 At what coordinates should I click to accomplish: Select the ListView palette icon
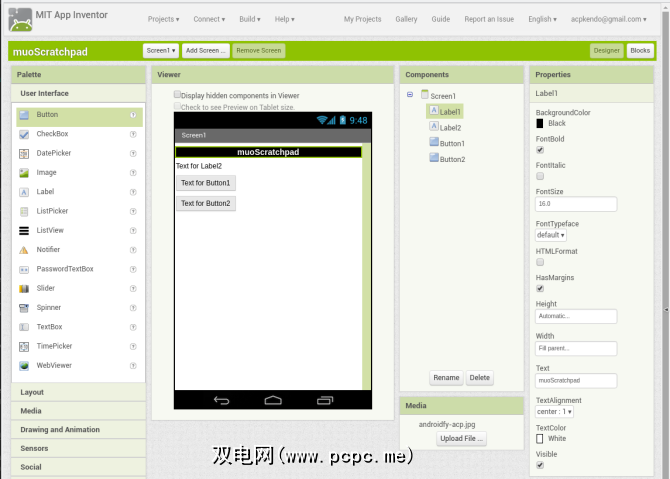tap(25, 230)
